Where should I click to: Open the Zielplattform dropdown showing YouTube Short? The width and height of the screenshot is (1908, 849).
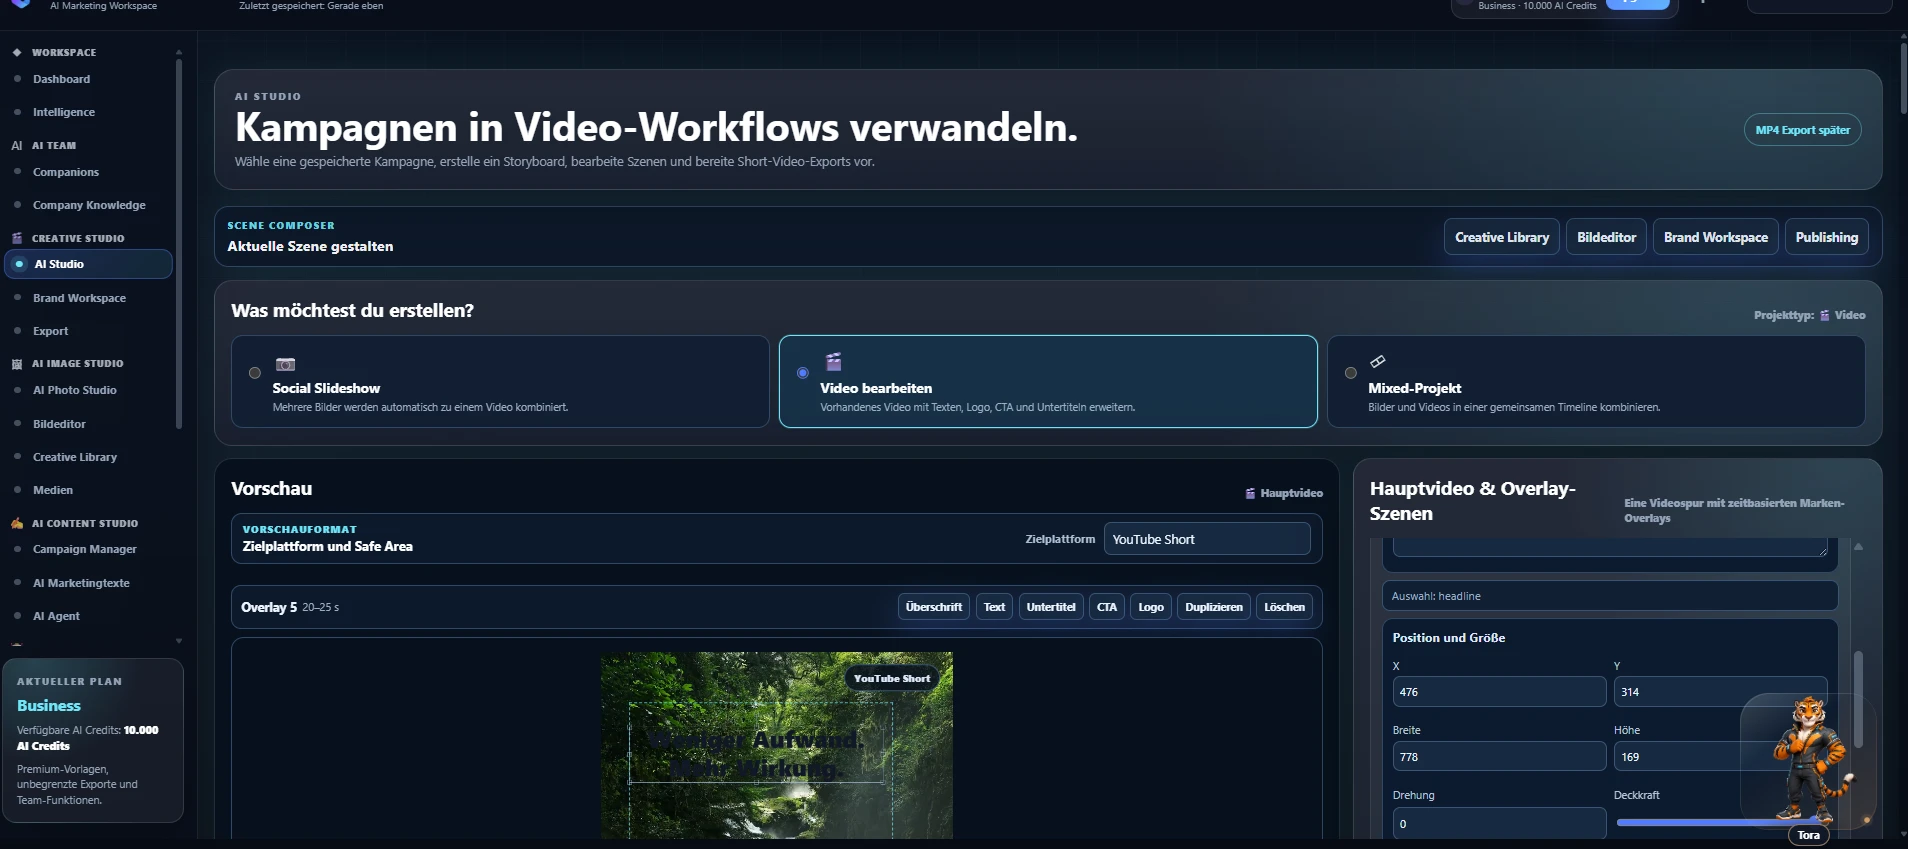point(1207,539)
